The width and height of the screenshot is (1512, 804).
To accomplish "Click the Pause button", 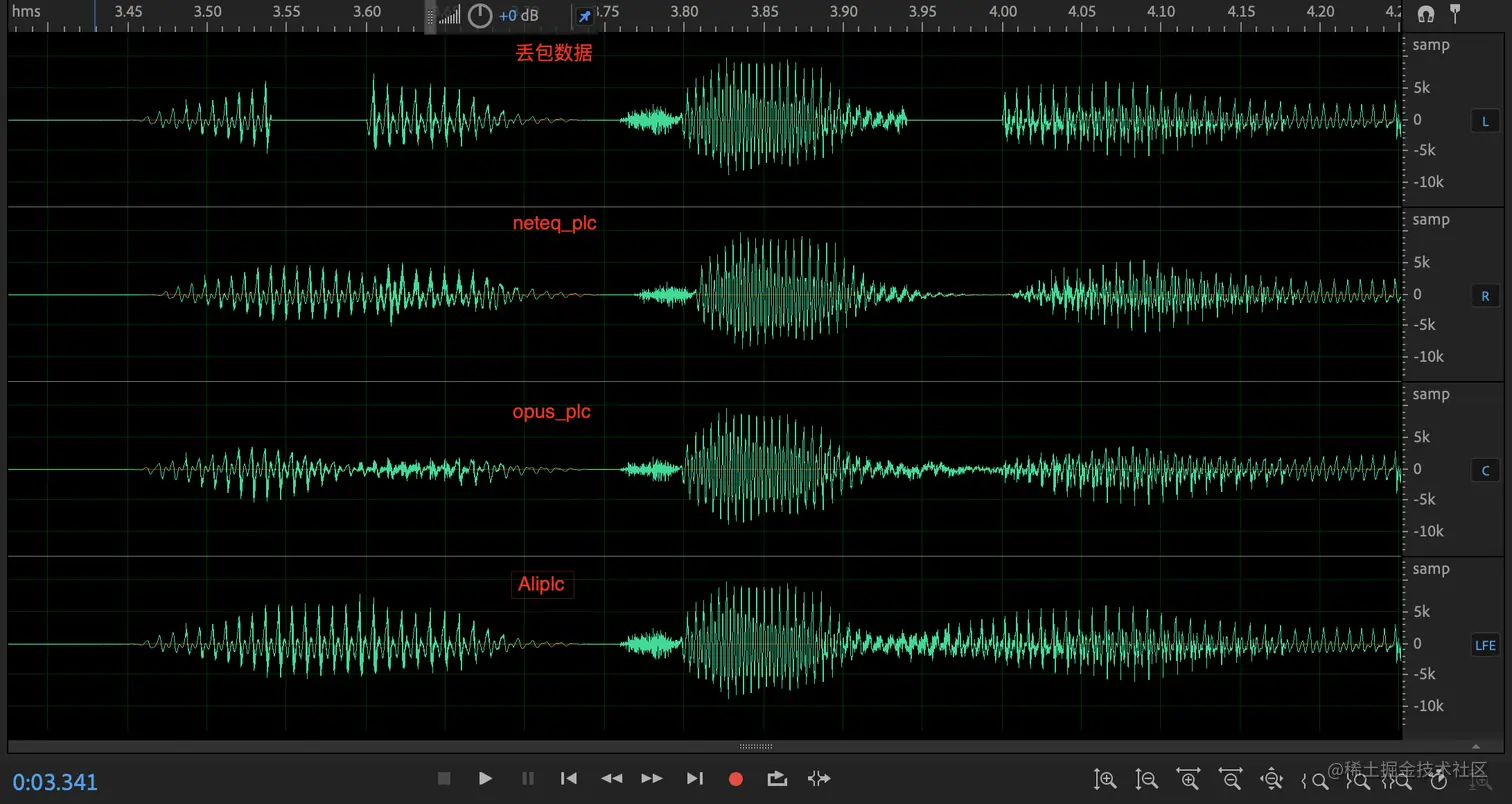I will (528, 779).
